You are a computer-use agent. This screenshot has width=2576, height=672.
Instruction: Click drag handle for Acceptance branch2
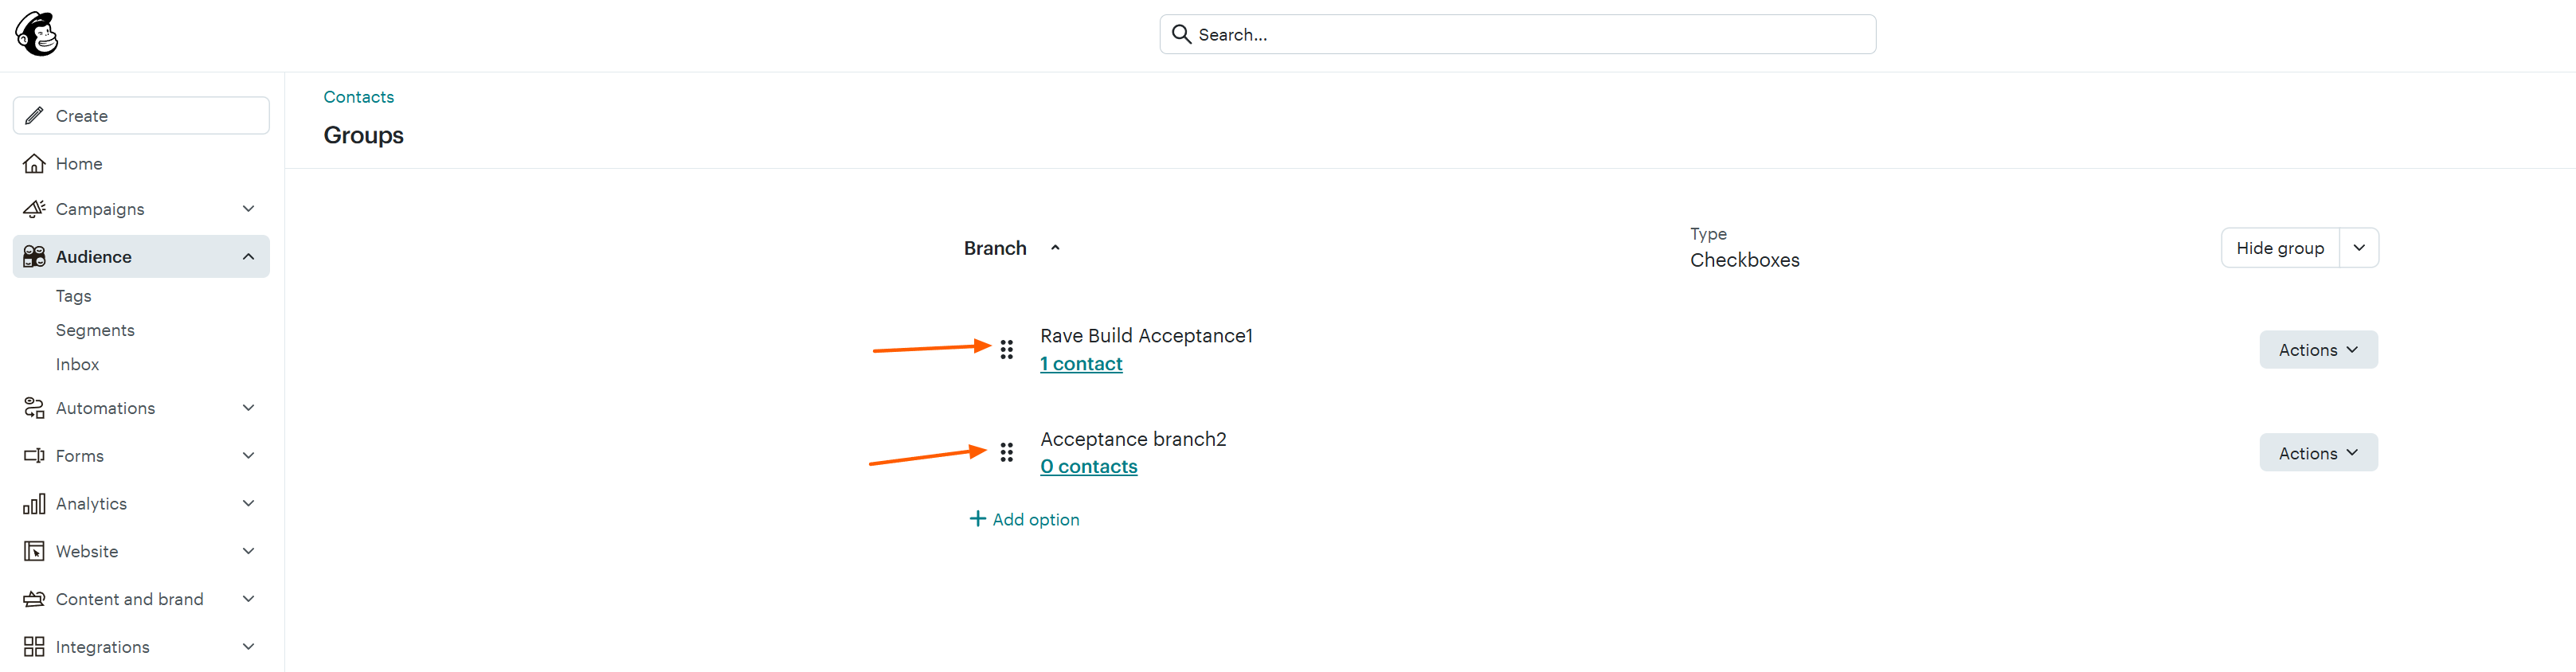(1006, 453)
